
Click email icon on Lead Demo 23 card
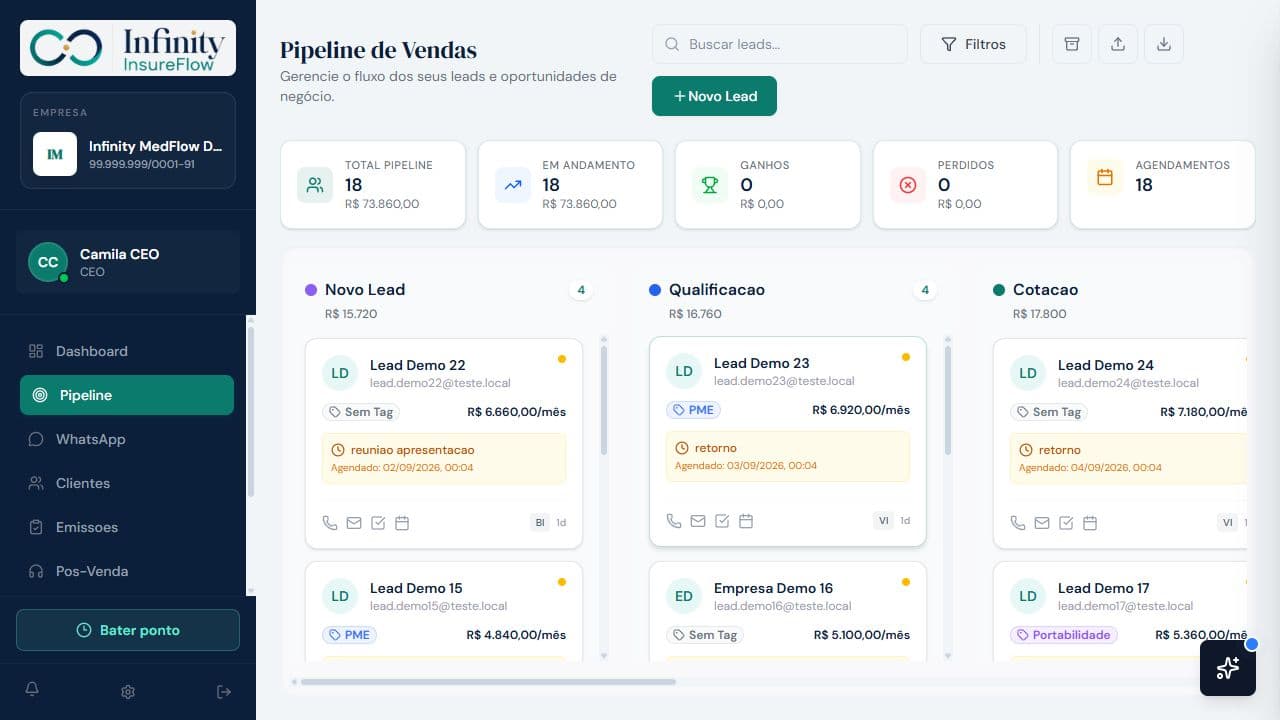click(698, 520)
